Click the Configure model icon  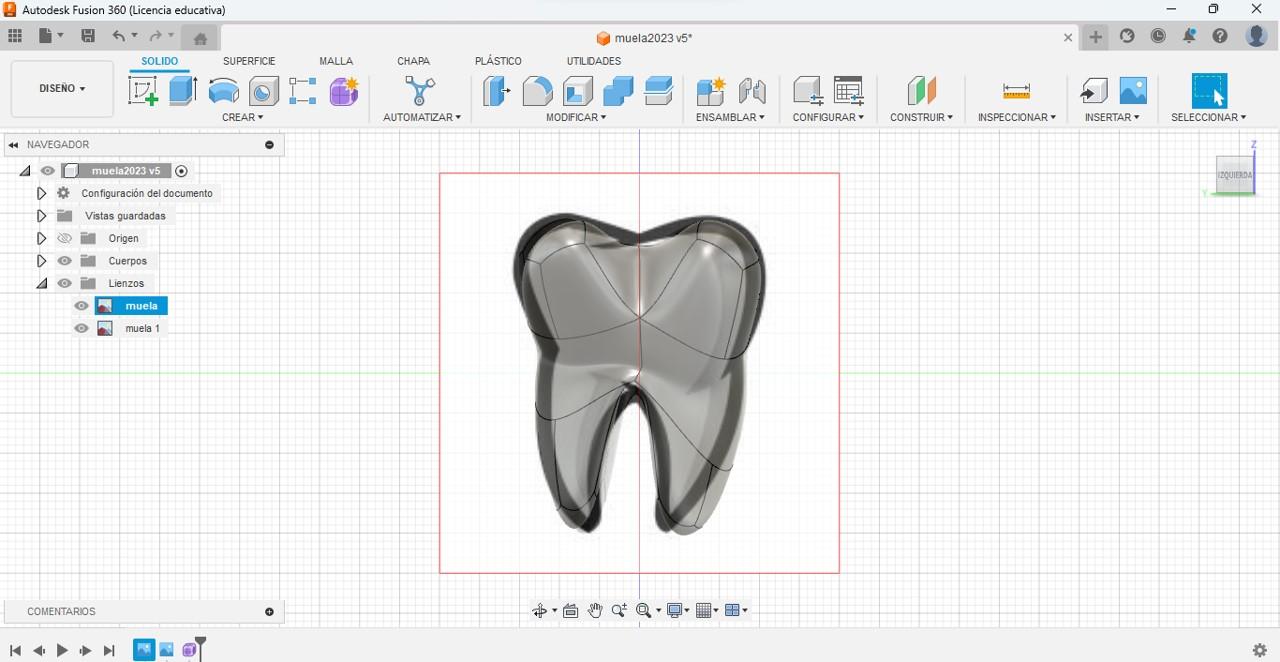[807, 91]
